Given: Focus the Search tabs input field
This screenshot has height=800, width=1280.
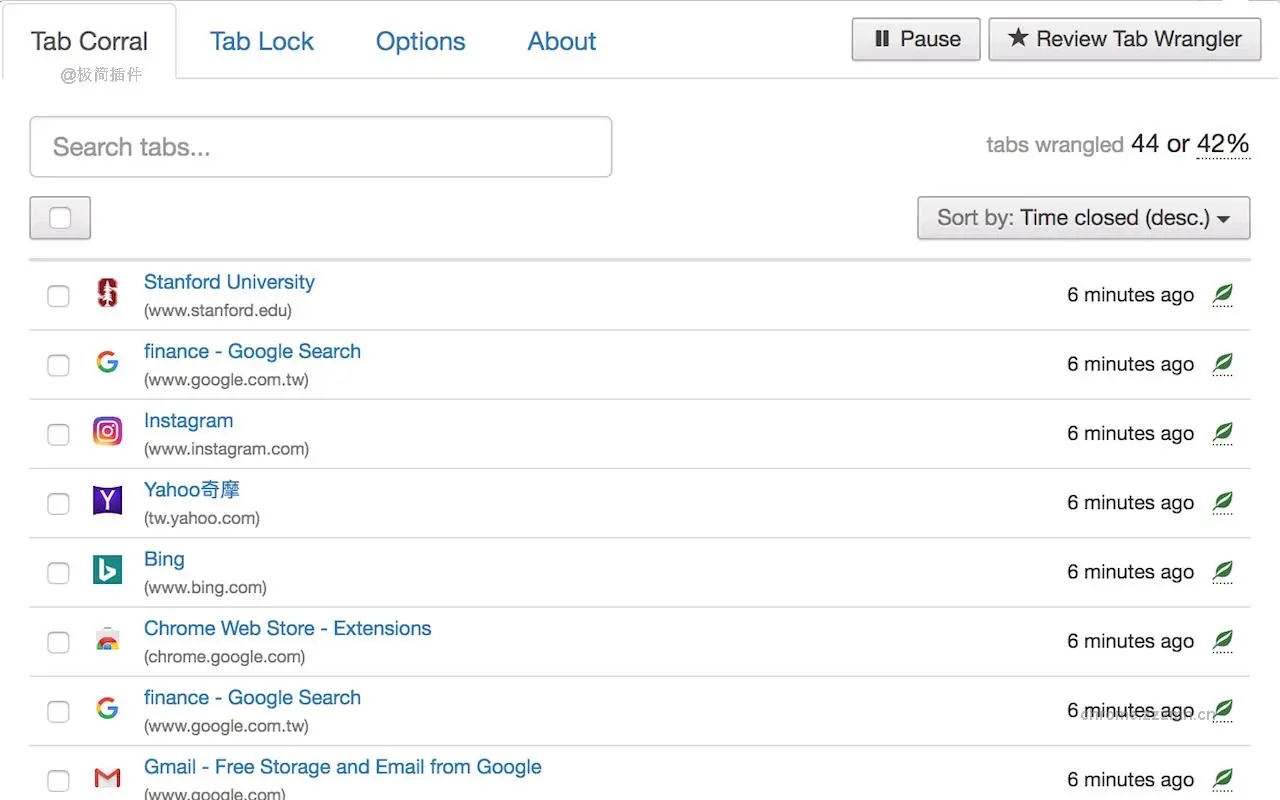Looking at the screenshot, I should click(320, 147).
